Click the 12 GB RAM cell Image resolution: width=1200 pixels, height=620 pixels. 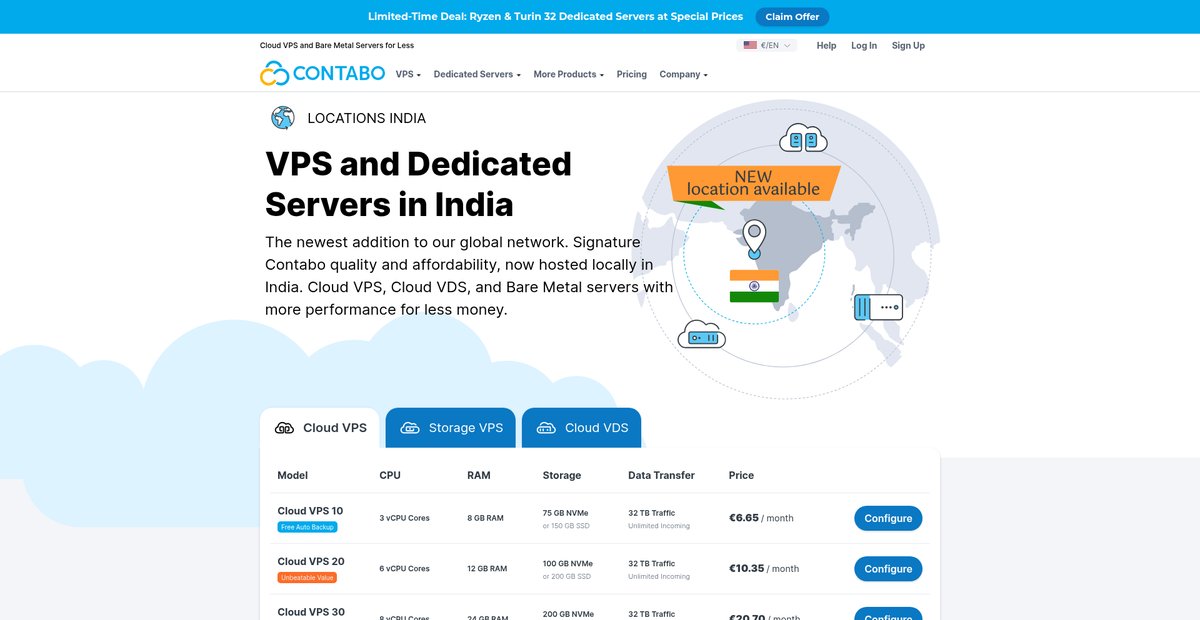point(487,568)
